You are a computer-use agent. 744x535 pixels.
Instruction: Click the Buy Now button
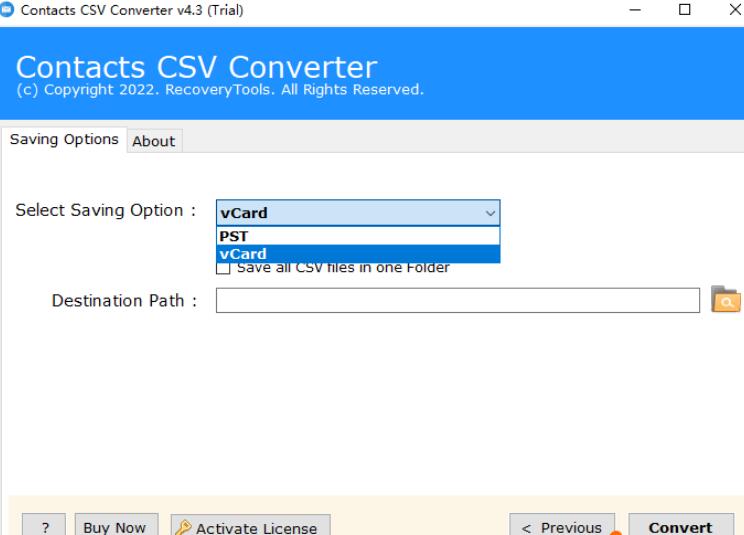pos(116,526)
